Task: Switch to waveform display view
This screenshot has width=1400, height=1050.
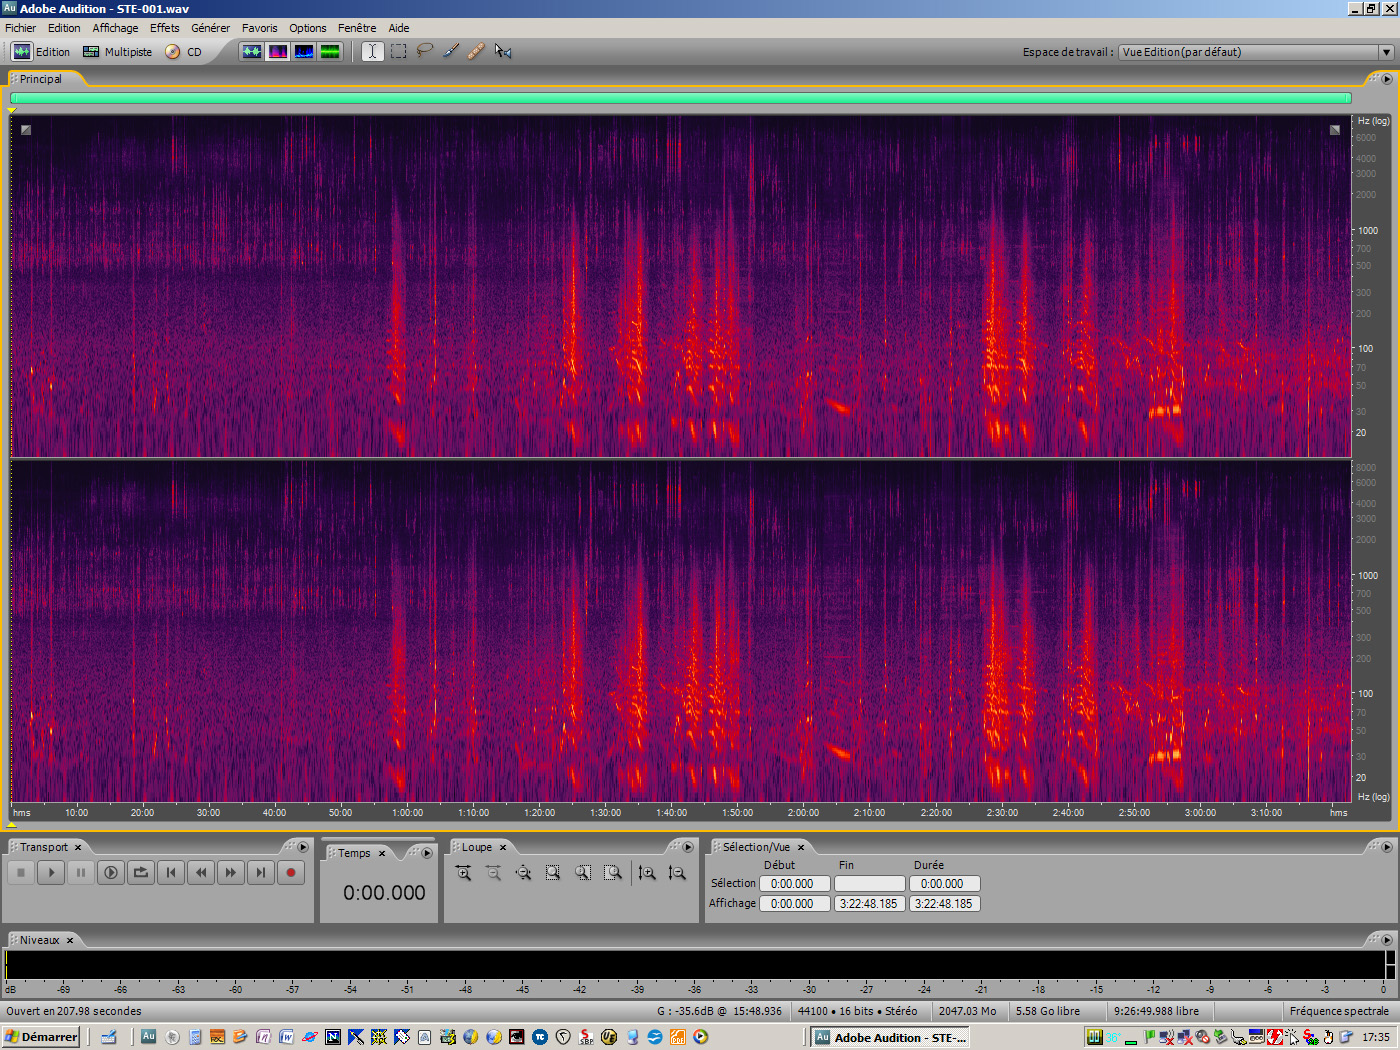Action: point(251,51)
